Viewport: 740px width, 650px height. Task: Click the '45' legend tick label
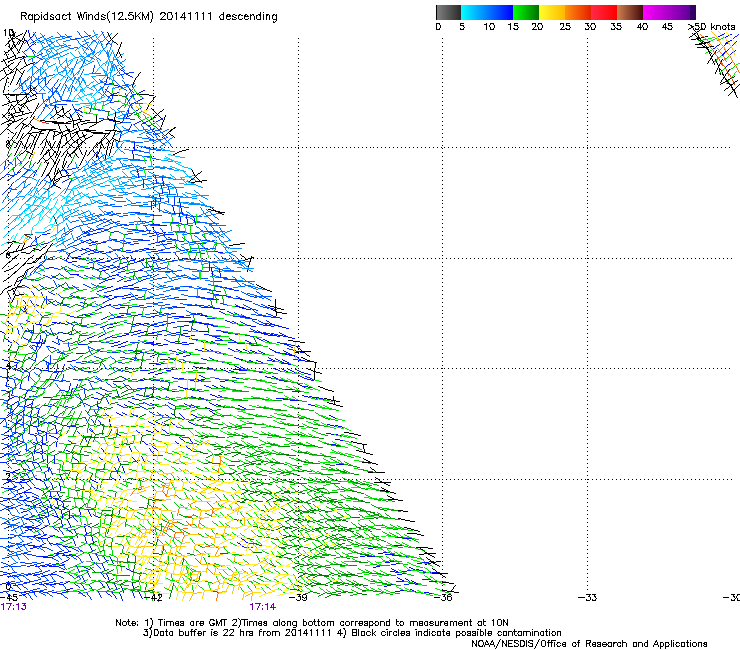(667, 27)
